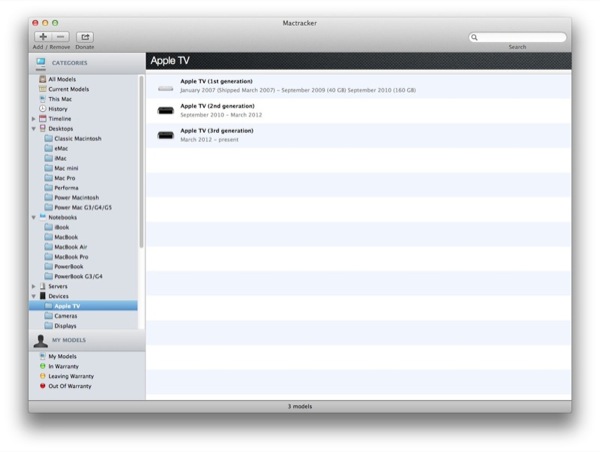
Task: Click the This Mac icon
Action: click(x=43, y=99)
